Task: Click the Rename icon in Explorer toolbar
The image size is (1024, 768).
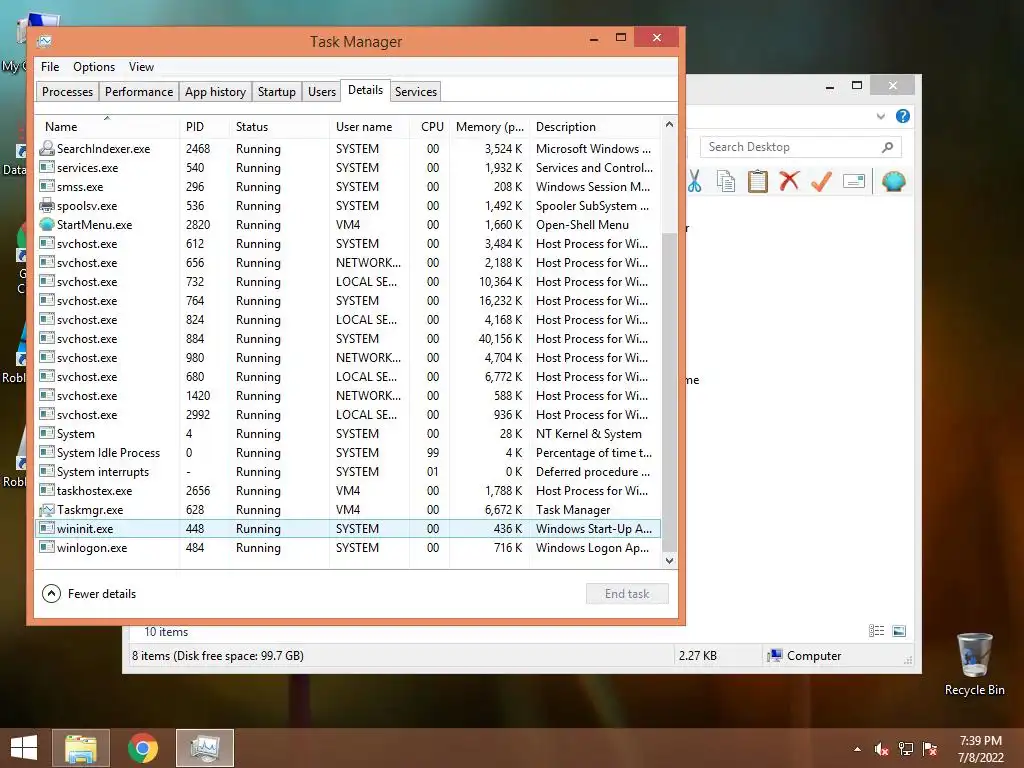Action: tap(854, 181)
